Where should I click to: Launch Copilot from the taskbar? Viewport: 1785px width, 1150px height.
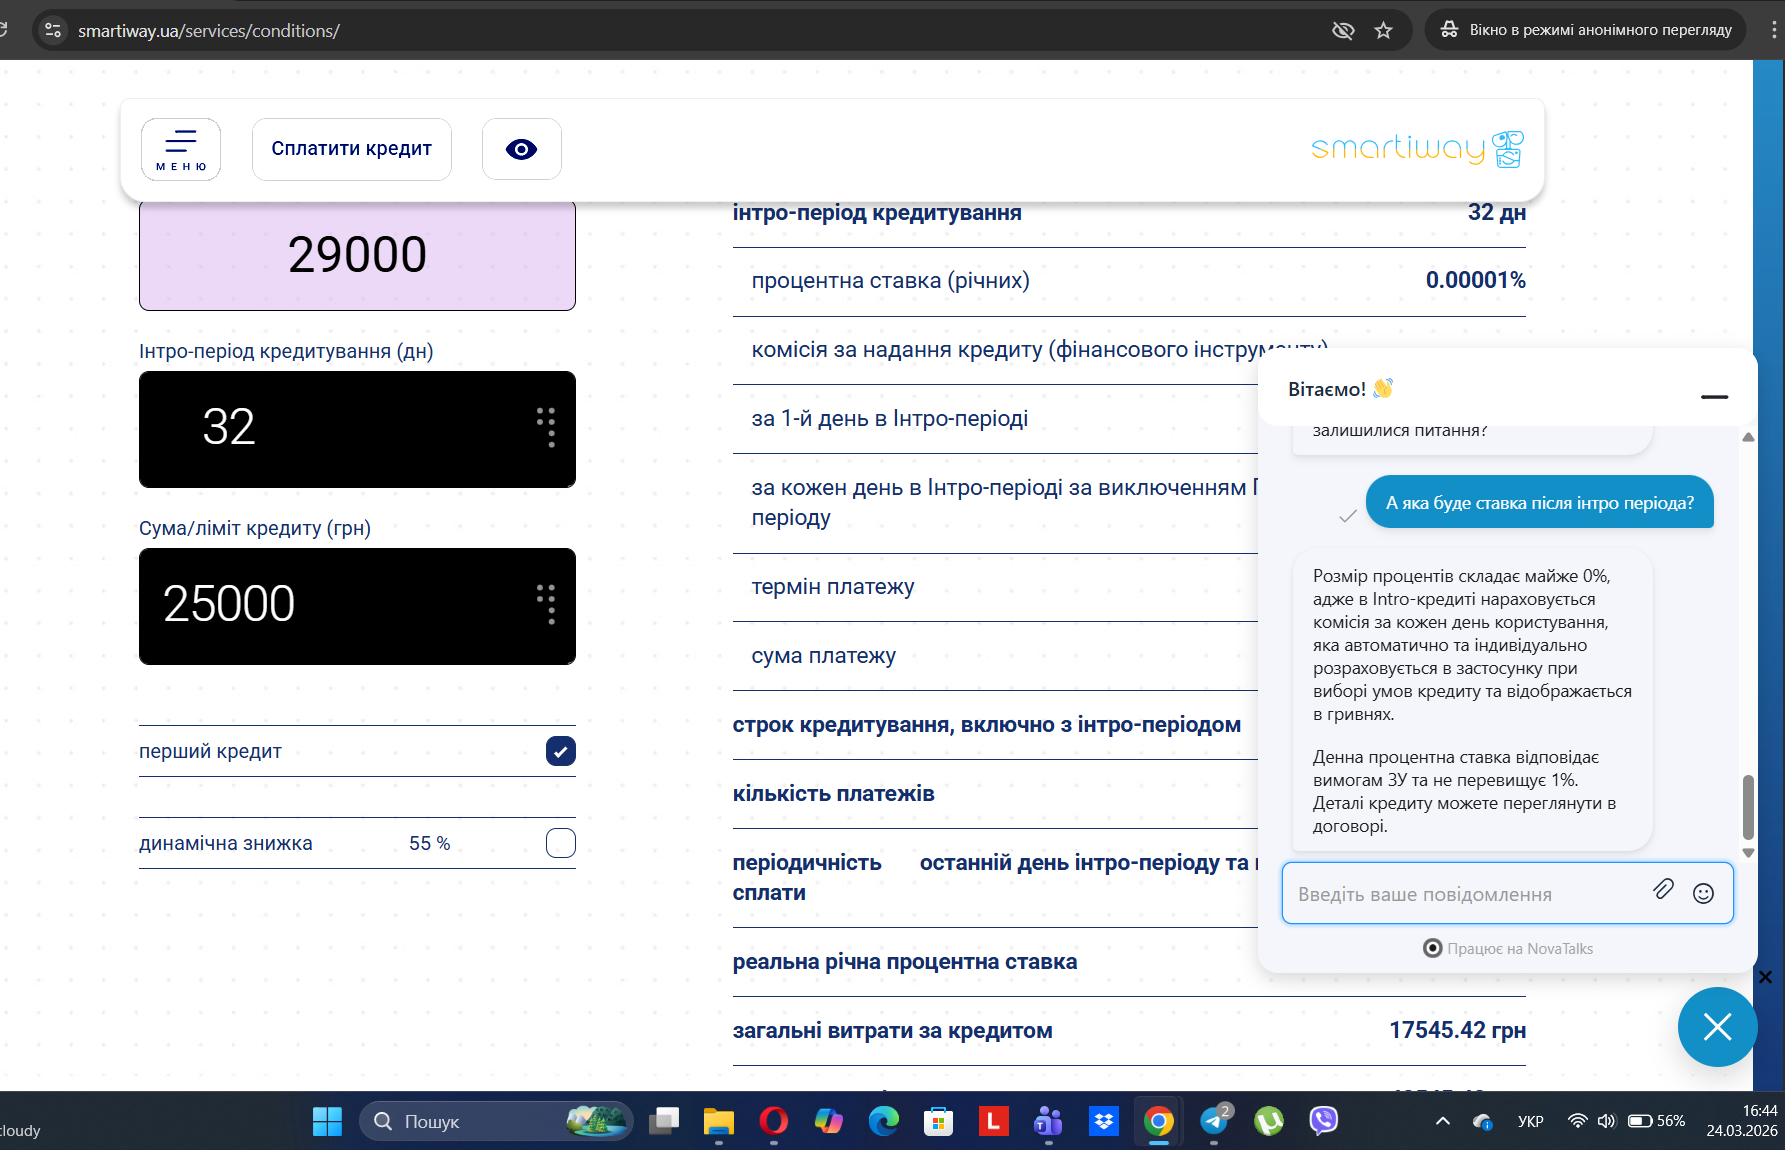pyautogui.click(x=828, y=1121)
